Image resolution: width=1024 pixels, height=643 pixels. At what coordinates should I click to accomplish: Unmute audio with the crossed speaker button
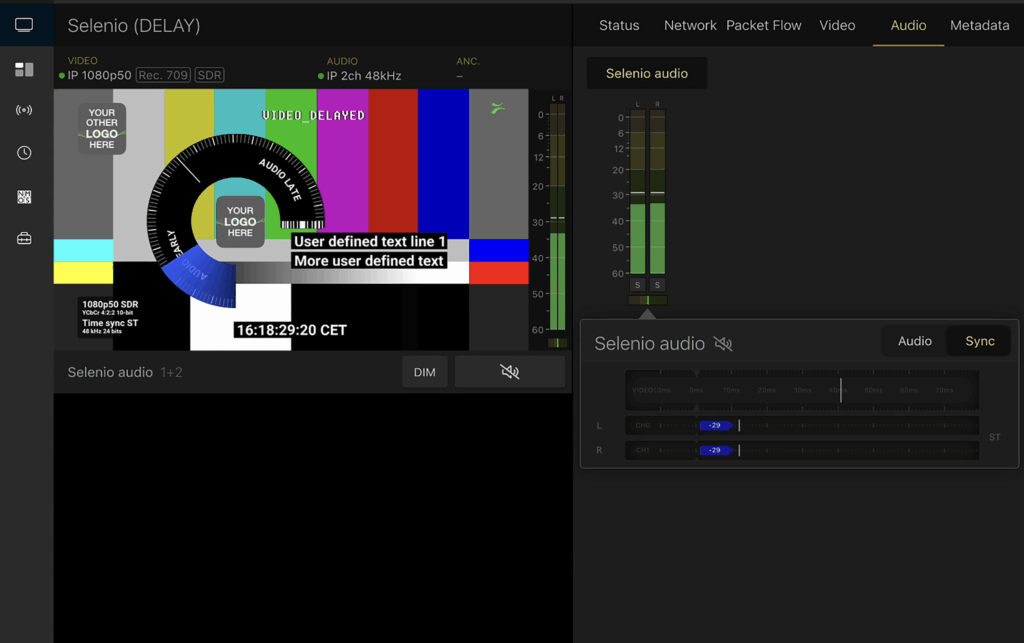click(509, 372)
